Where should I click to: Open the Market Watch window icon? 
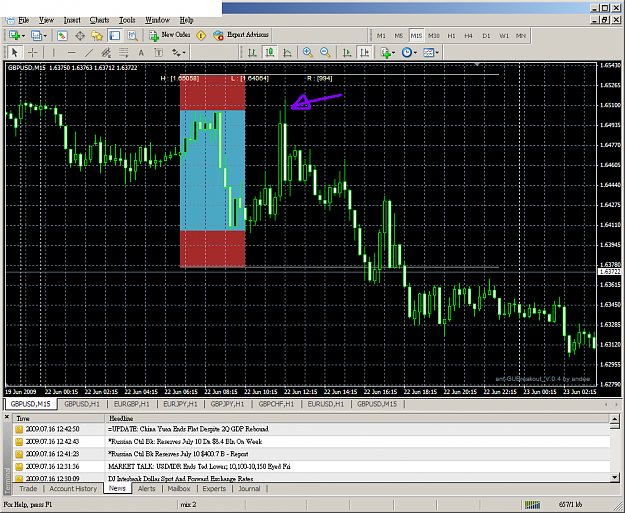[62, 35]
